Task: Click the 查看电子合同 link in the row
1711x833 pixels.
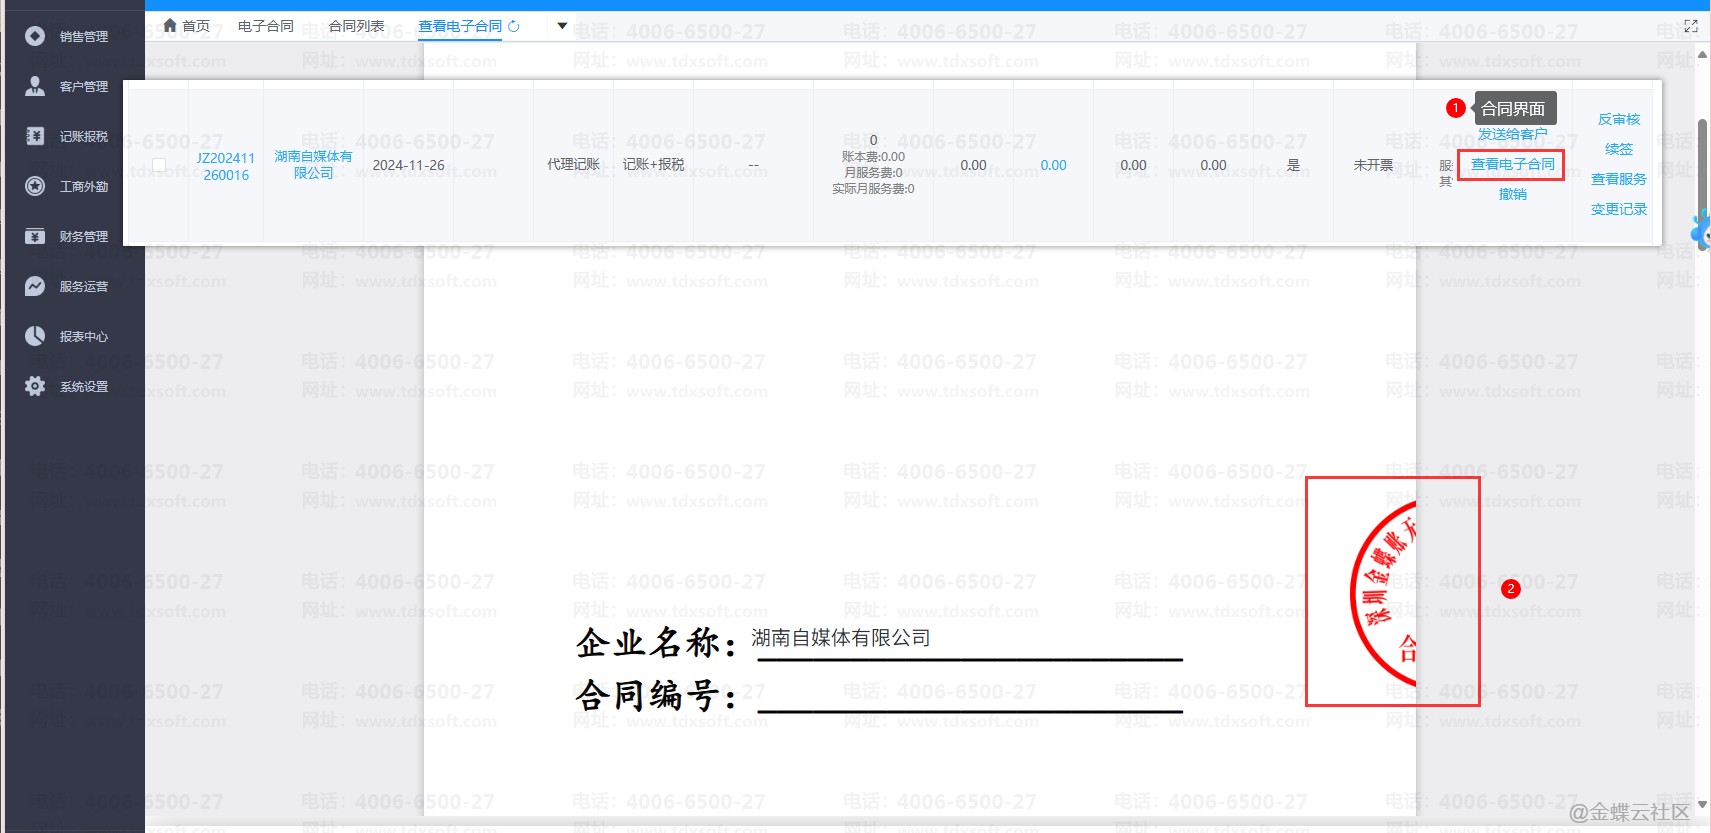Action: click(1512, 164)
